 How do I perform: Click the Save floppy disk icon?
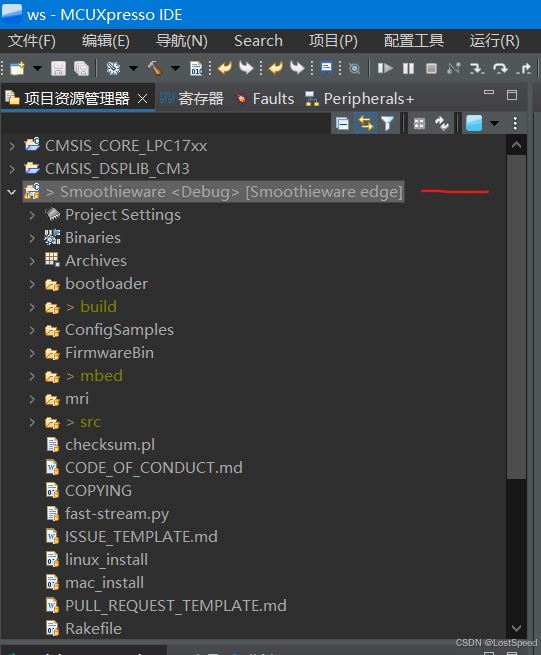(x=58, y=68)
